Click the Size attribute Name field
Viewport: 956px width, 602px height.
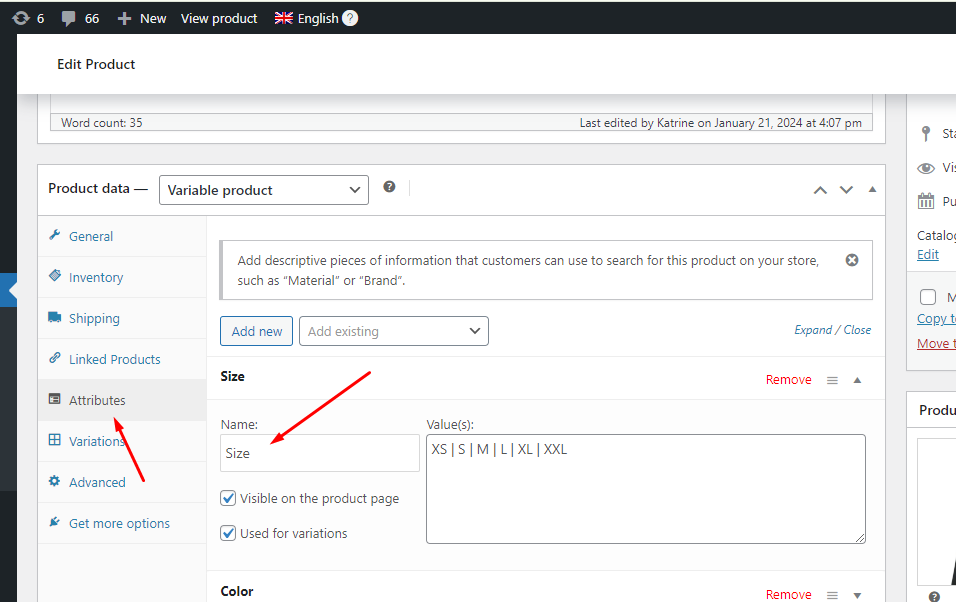pos(320,453)
